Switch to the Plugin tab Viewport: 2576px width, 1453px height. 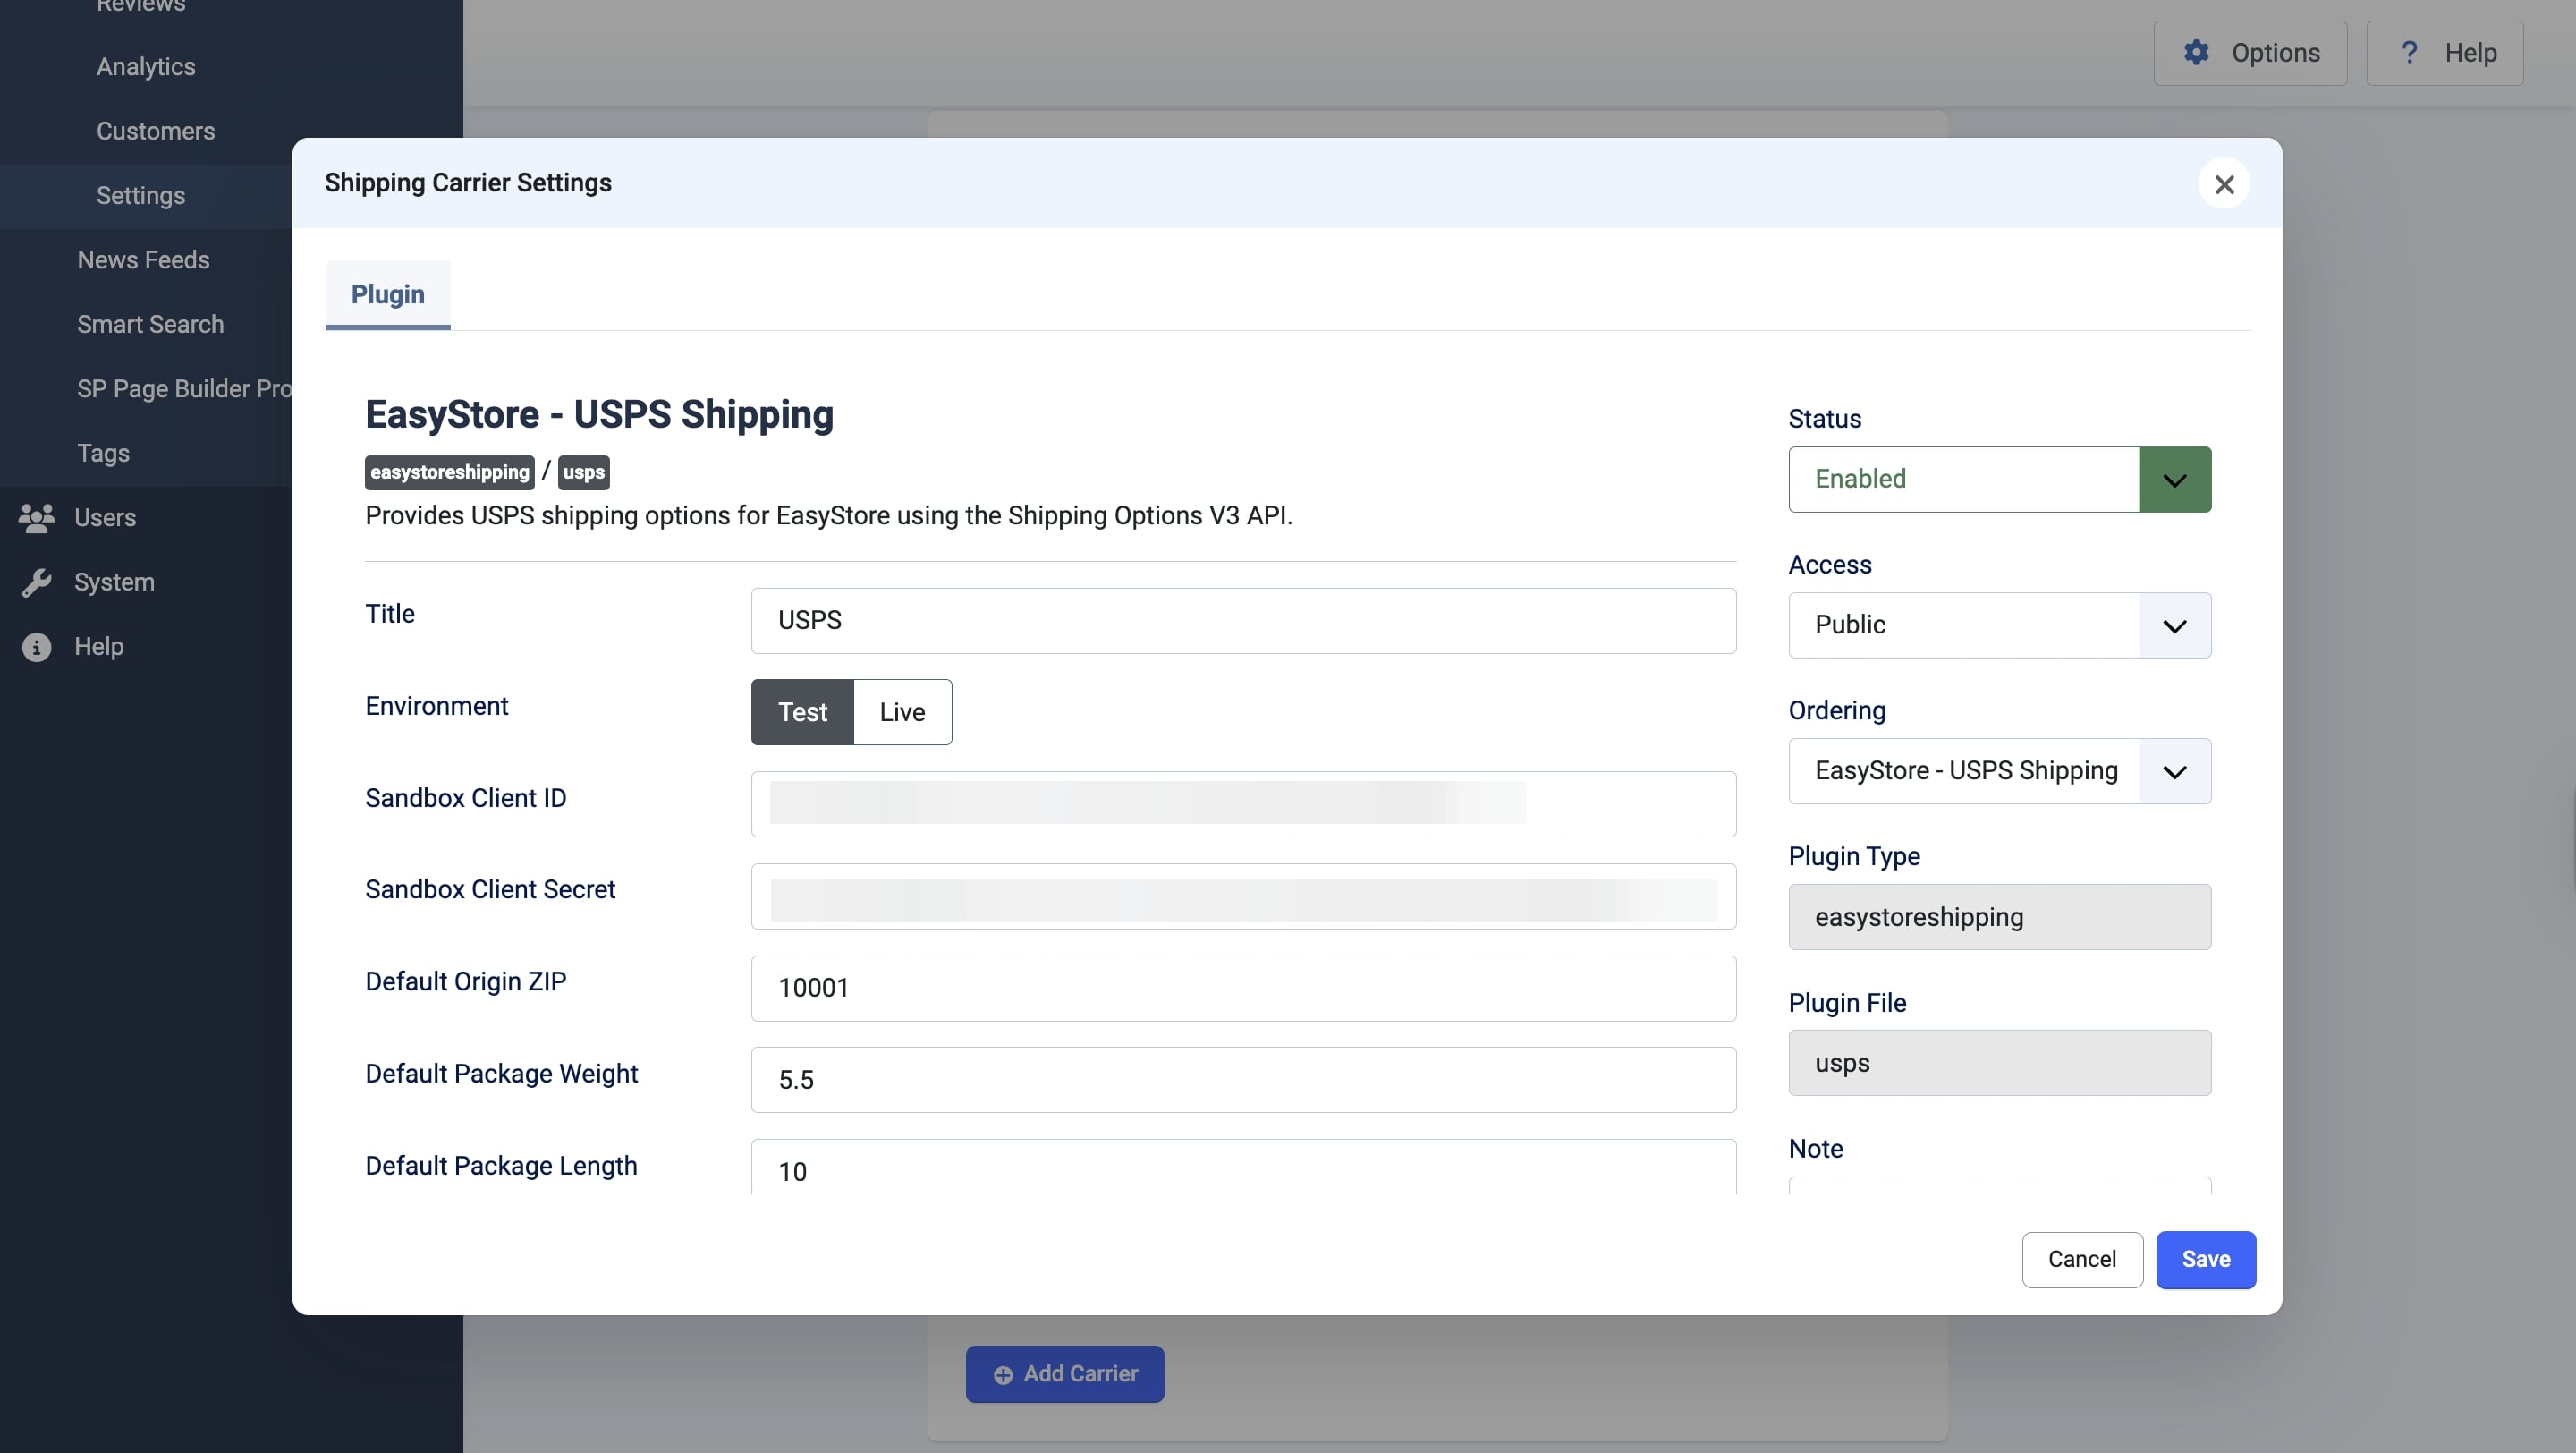tap(387, 293)
